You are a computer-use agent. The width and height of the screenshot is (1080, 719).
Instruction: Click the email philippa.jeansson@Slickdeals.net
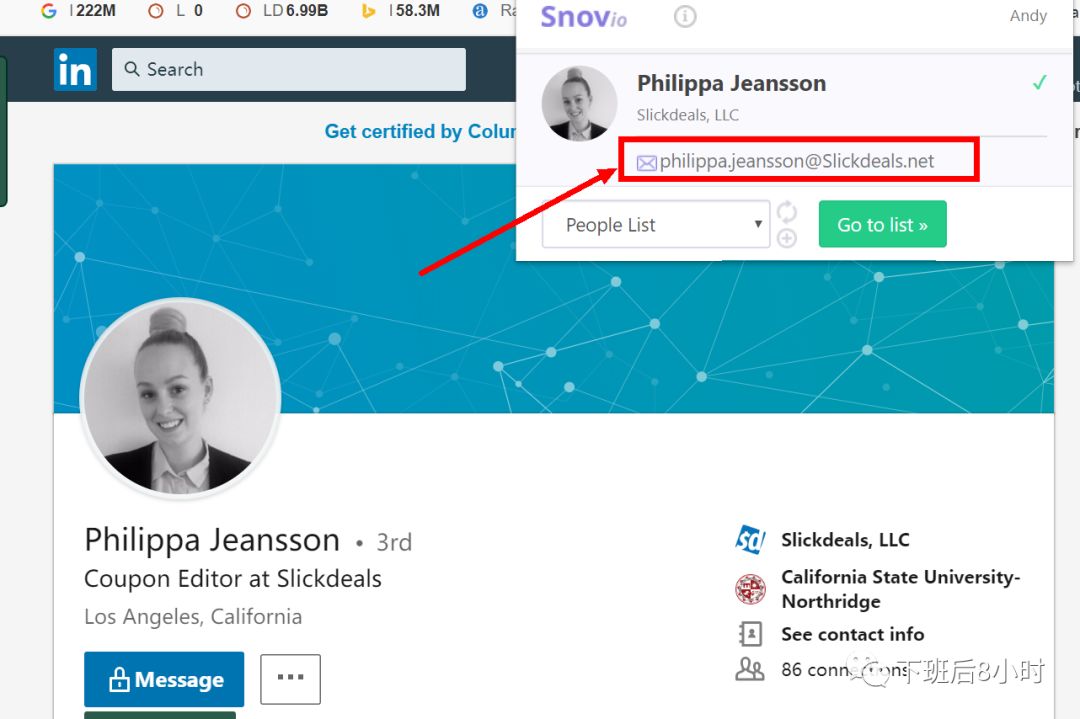797,161
